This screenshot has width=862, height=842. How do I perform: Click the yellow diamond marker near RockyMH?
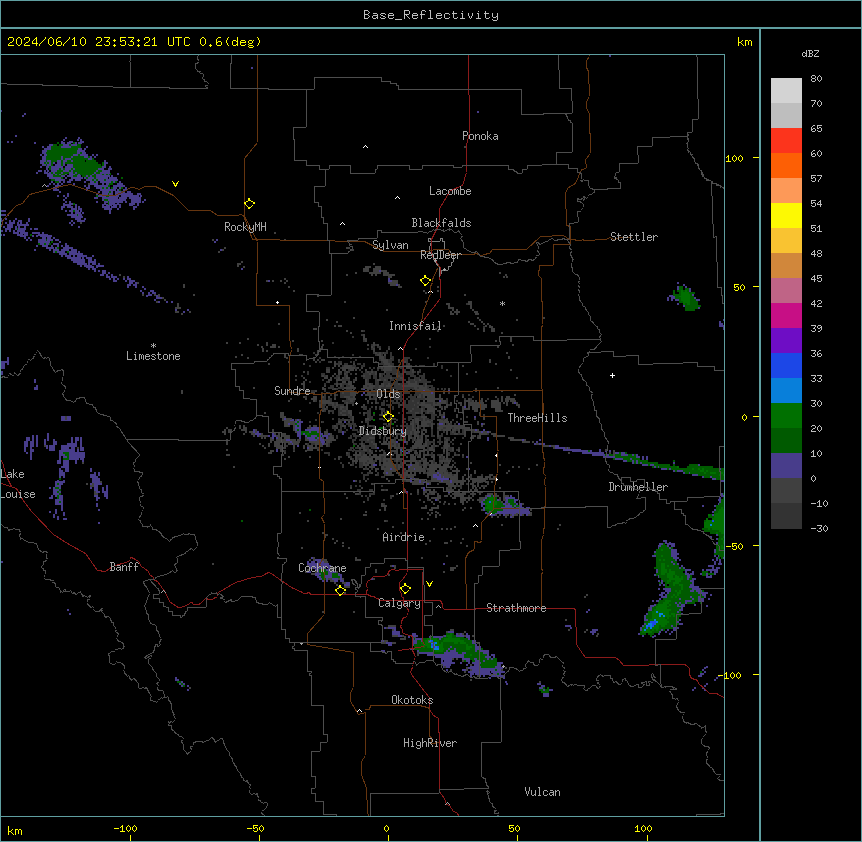point(249,204)
